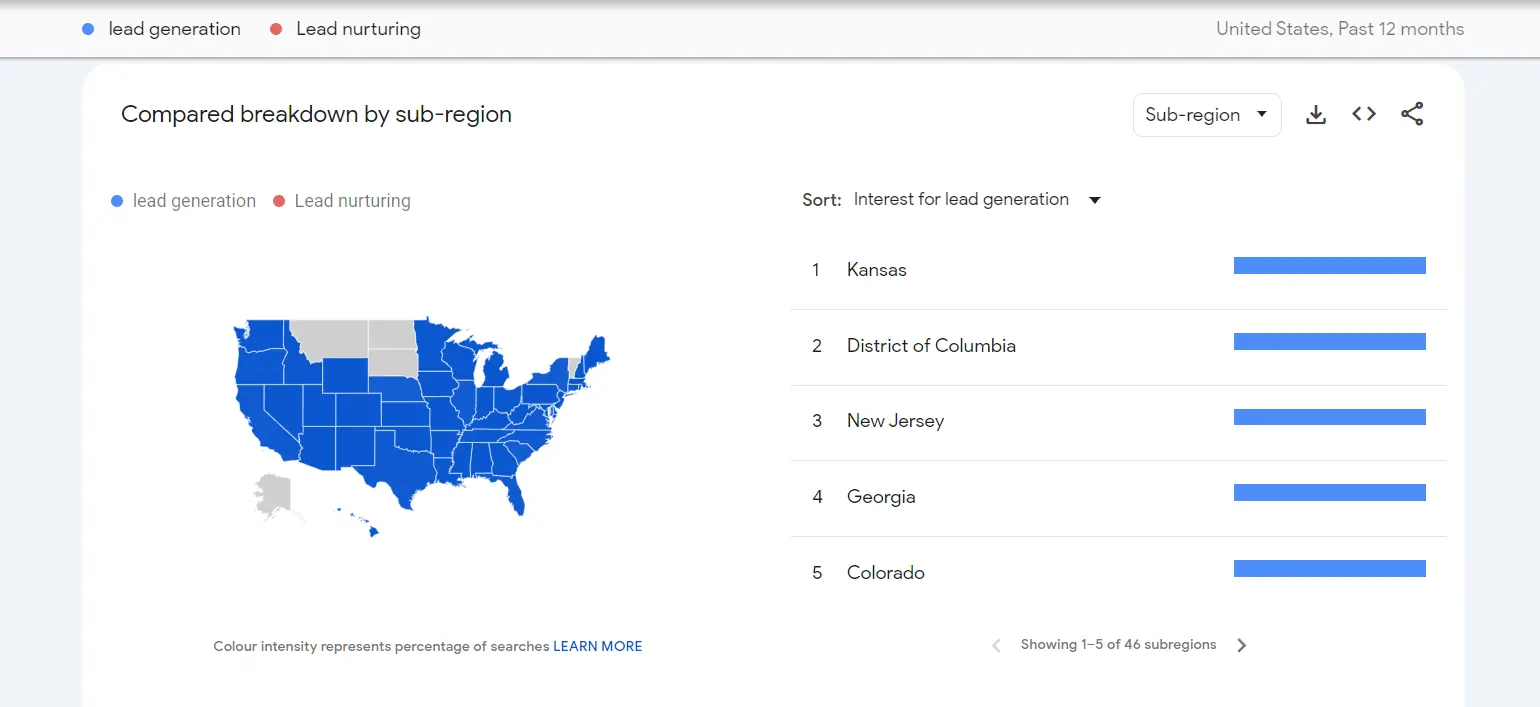The width and height of the screenshot is (1540, 707).
Task: Click the download icon to export data
Action: 1316,114
